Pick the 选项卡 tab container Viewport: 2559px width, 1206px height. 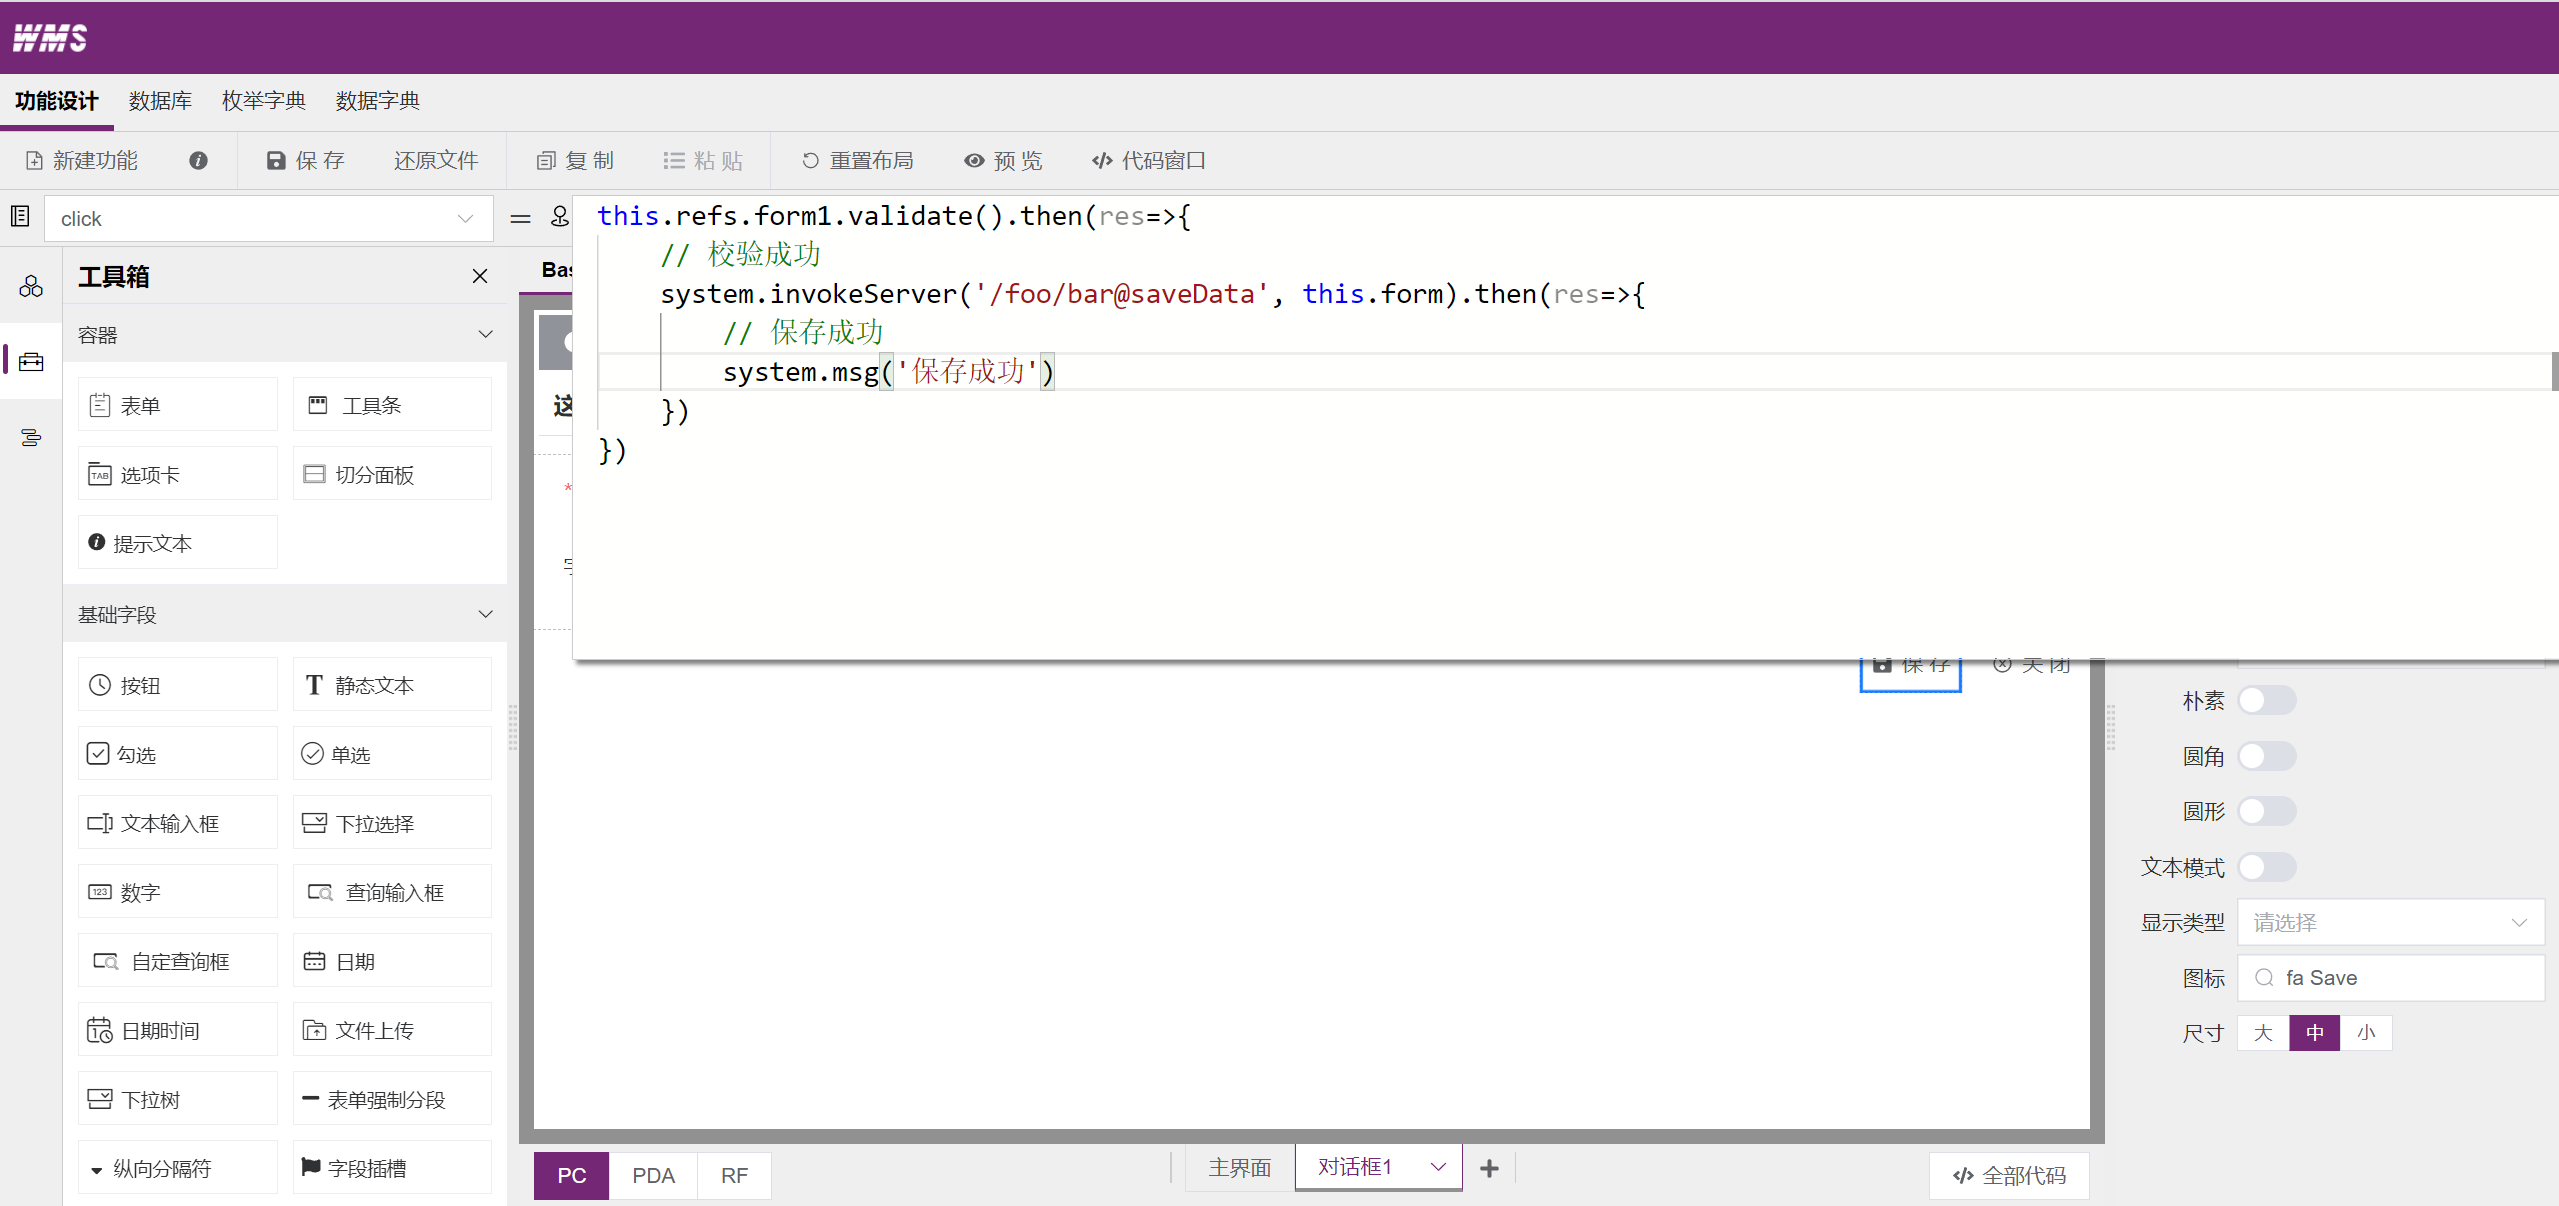click(178, 474)
